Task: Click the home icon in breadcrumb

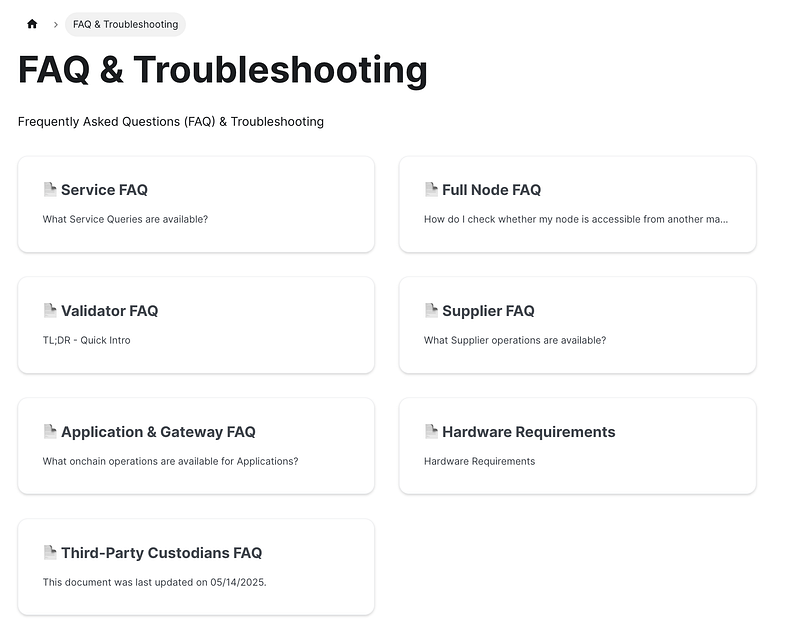Action: coord(32,24)
